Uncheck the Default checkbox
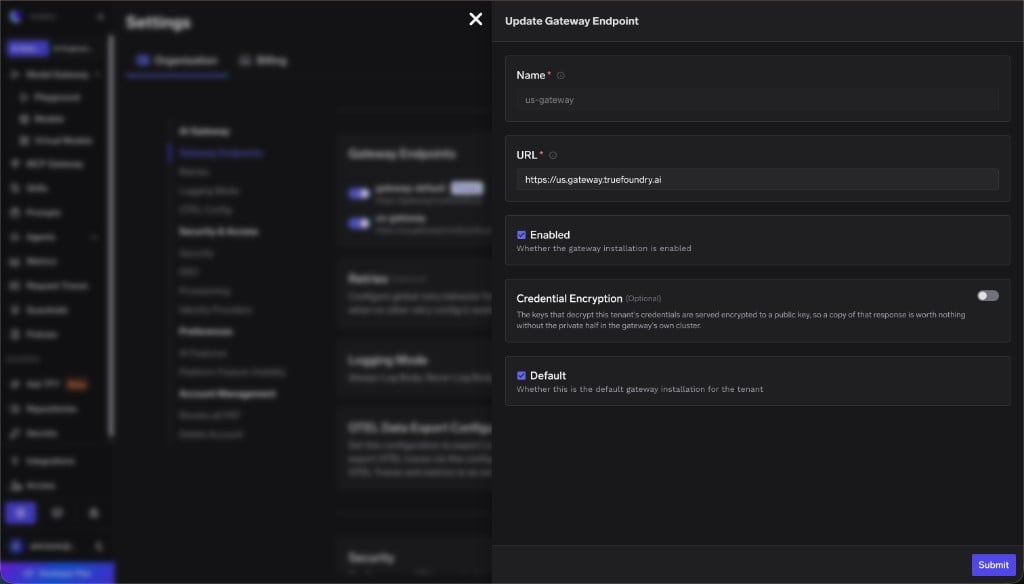The image size is (1024, 584). [521, 376]
